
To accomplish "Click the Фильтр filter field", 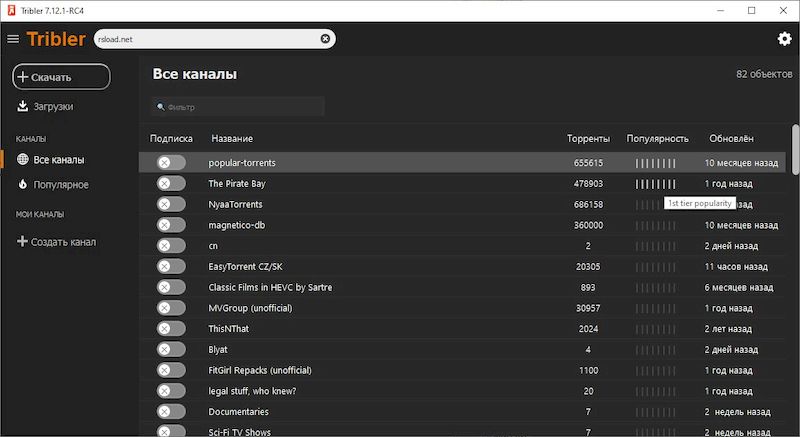I will 238,107.
